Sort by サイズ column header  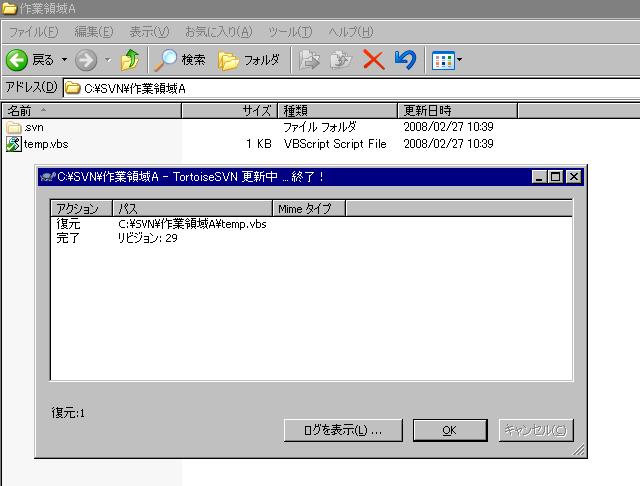point(229,111)
